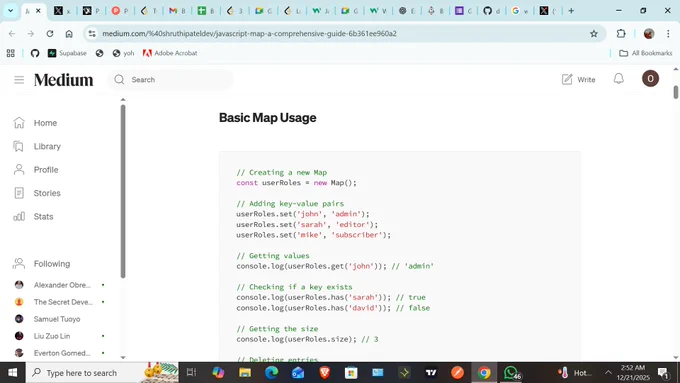Switch to the Google tab

[x=520, y=11]
